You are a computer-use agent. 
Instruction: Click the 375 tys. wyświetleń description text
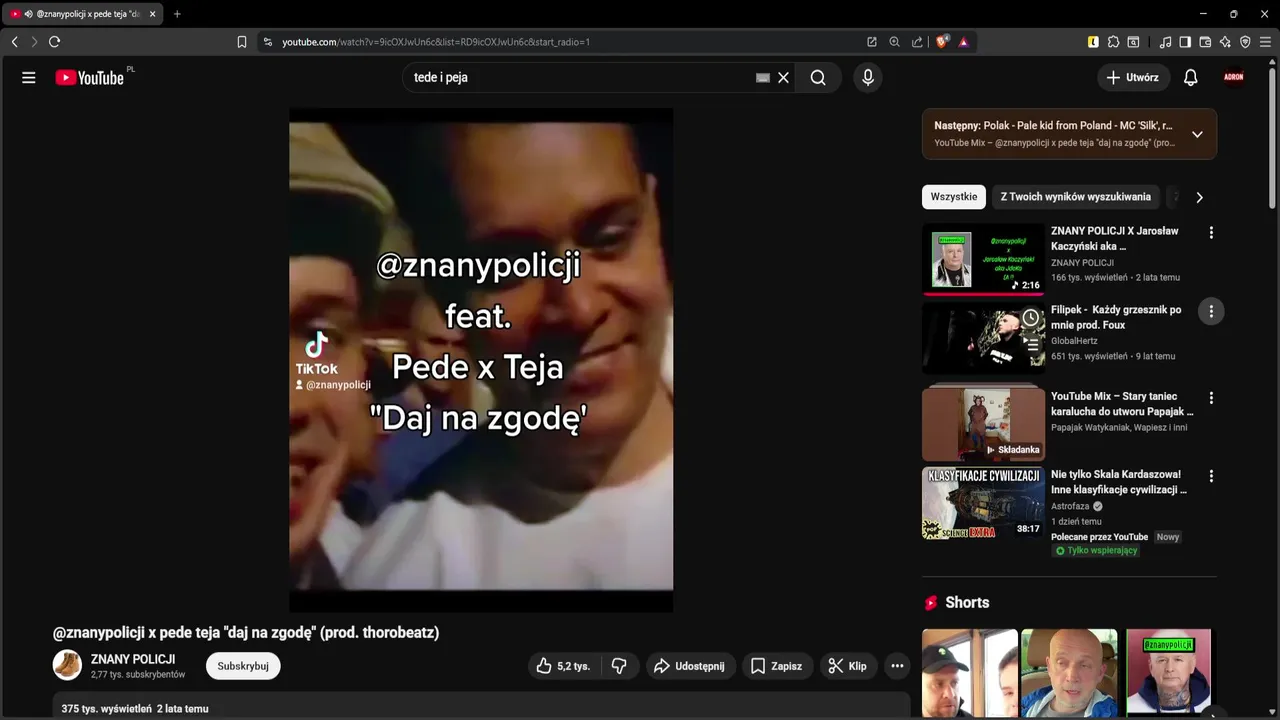pyautogui.click(x=135, y=709)
